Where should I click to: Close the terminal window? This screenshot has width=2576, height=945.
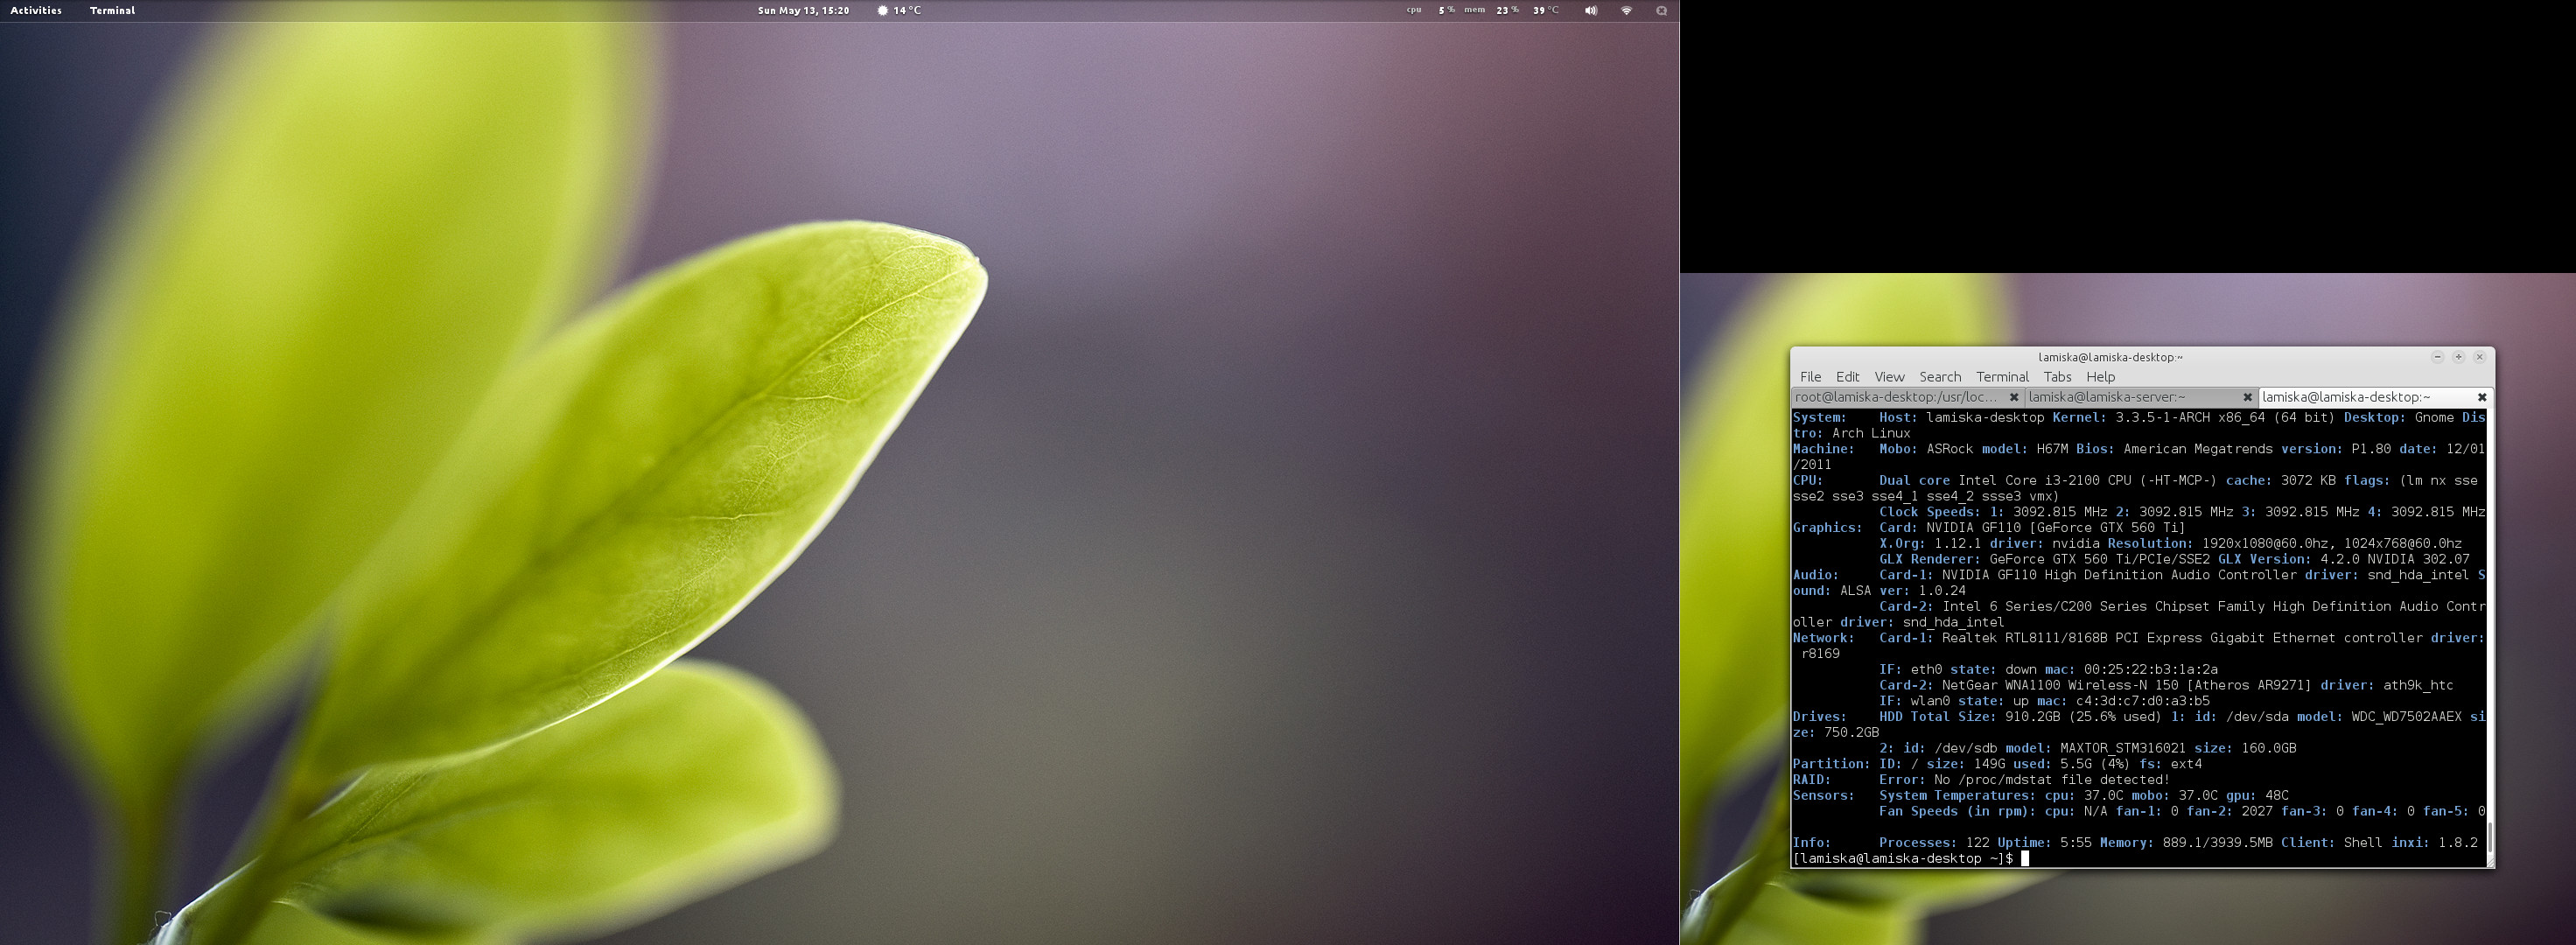coord(2479,357)
